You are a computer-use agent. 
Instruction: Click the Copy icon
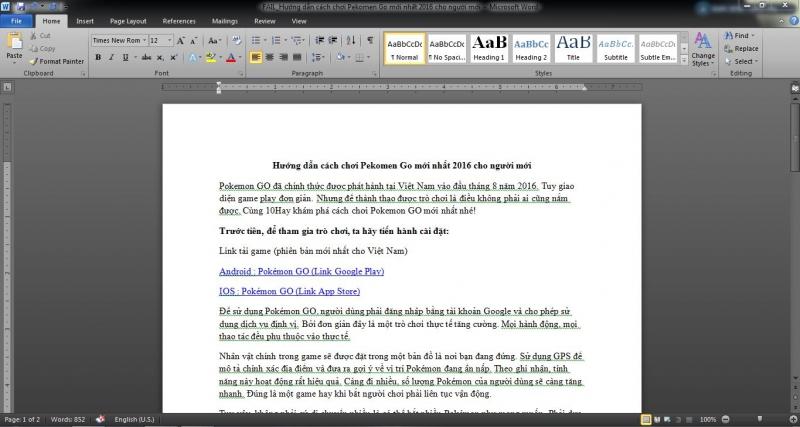click(x=34, y=48)
